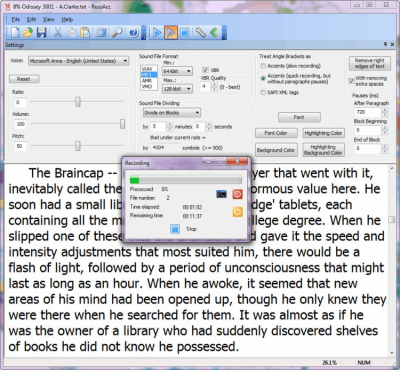Open the File menu
400x370 pixels.
[x=16, y=19]
